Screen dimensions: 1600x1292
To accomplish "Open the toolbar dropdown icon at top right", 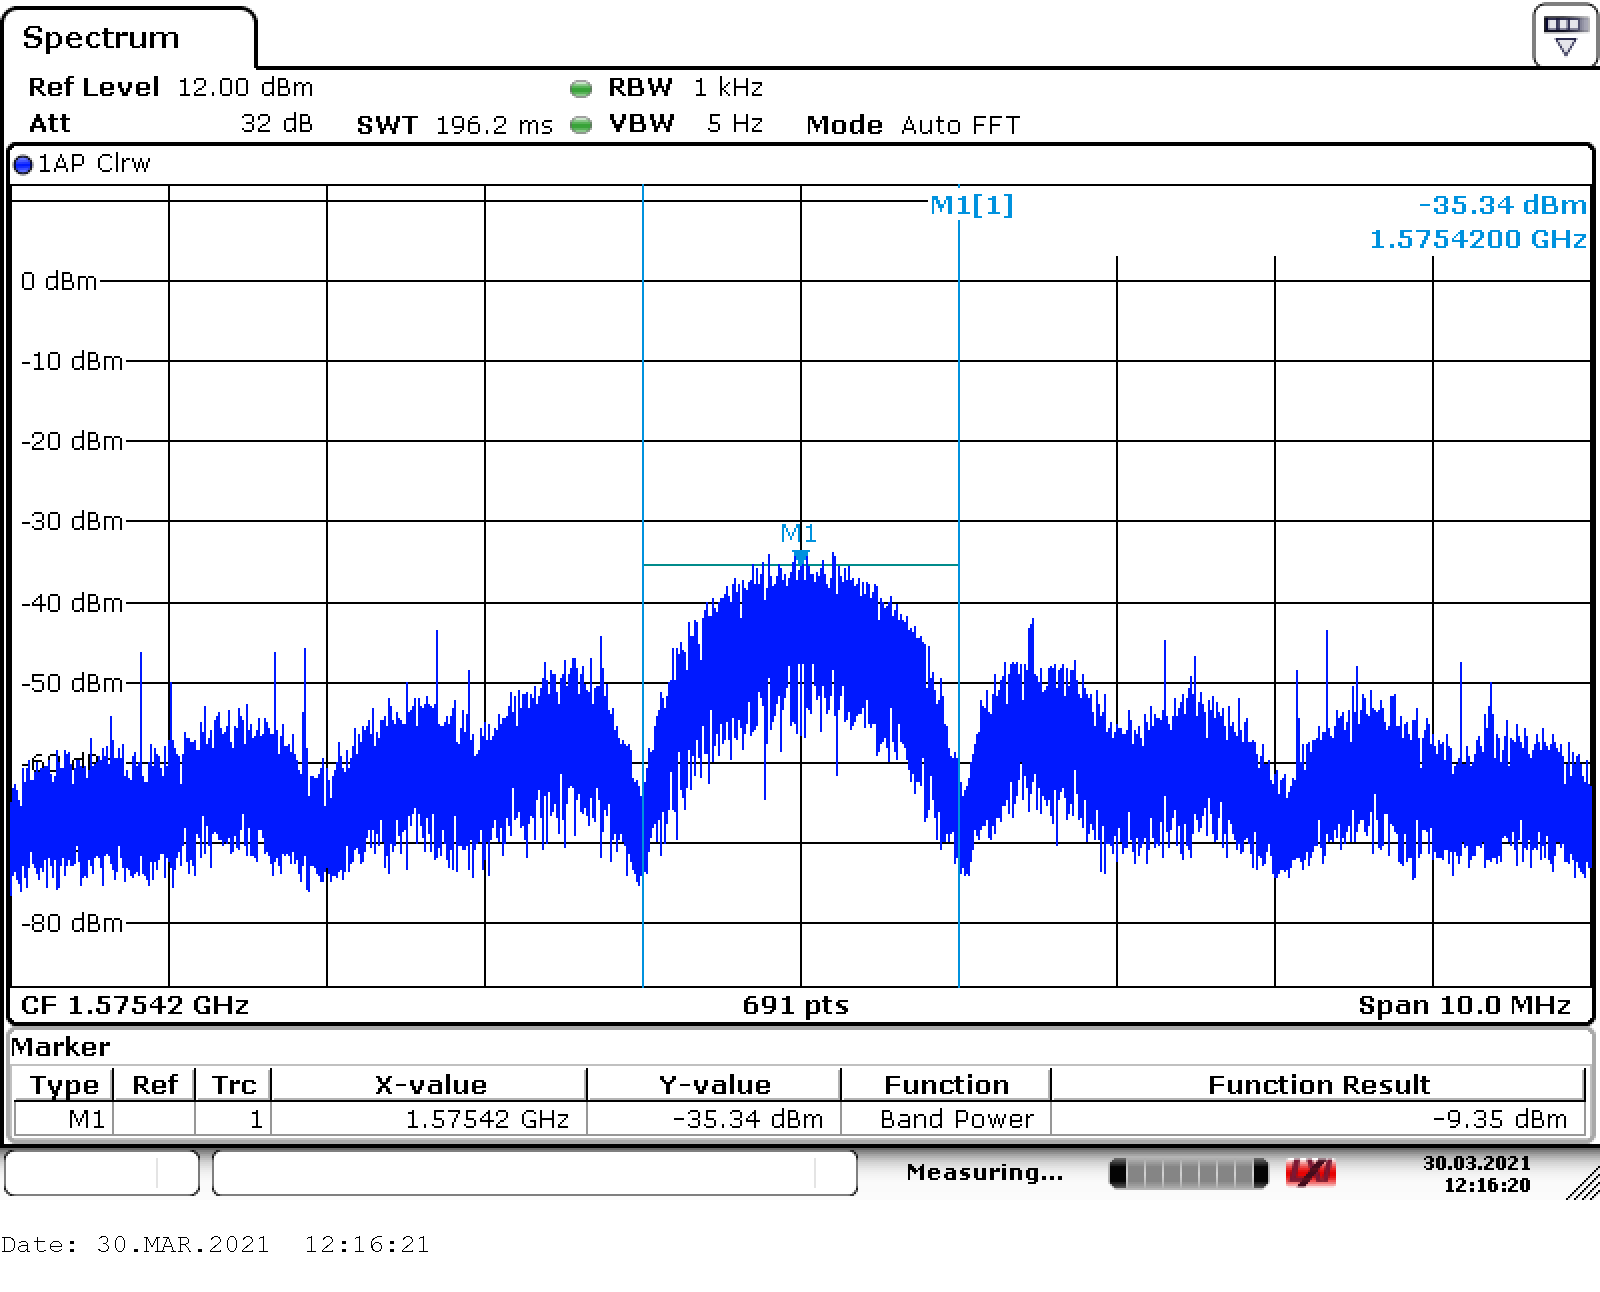I will click(1565, 35).
